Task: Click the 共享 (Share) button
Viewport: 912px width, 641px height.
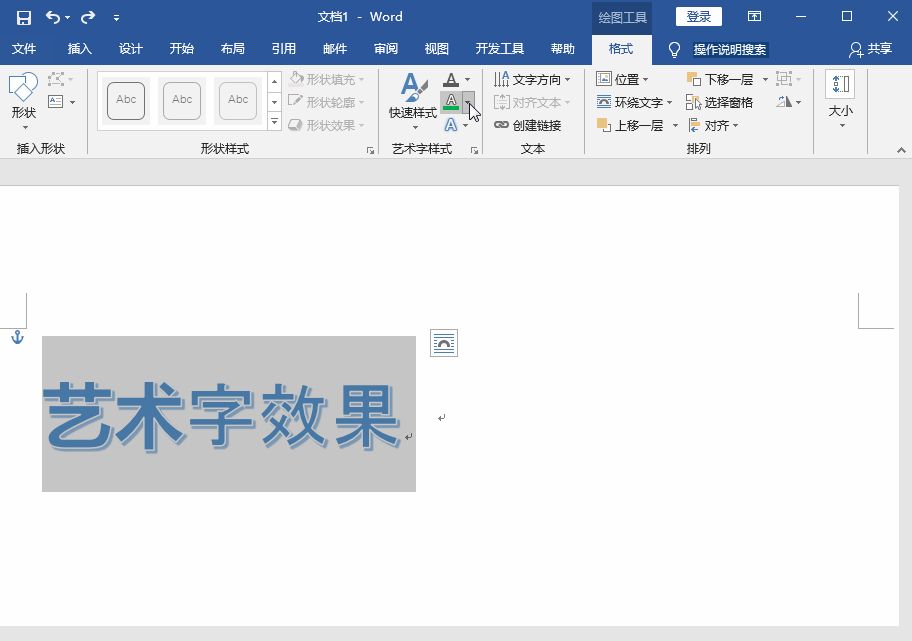Action: tap(868, 49)
